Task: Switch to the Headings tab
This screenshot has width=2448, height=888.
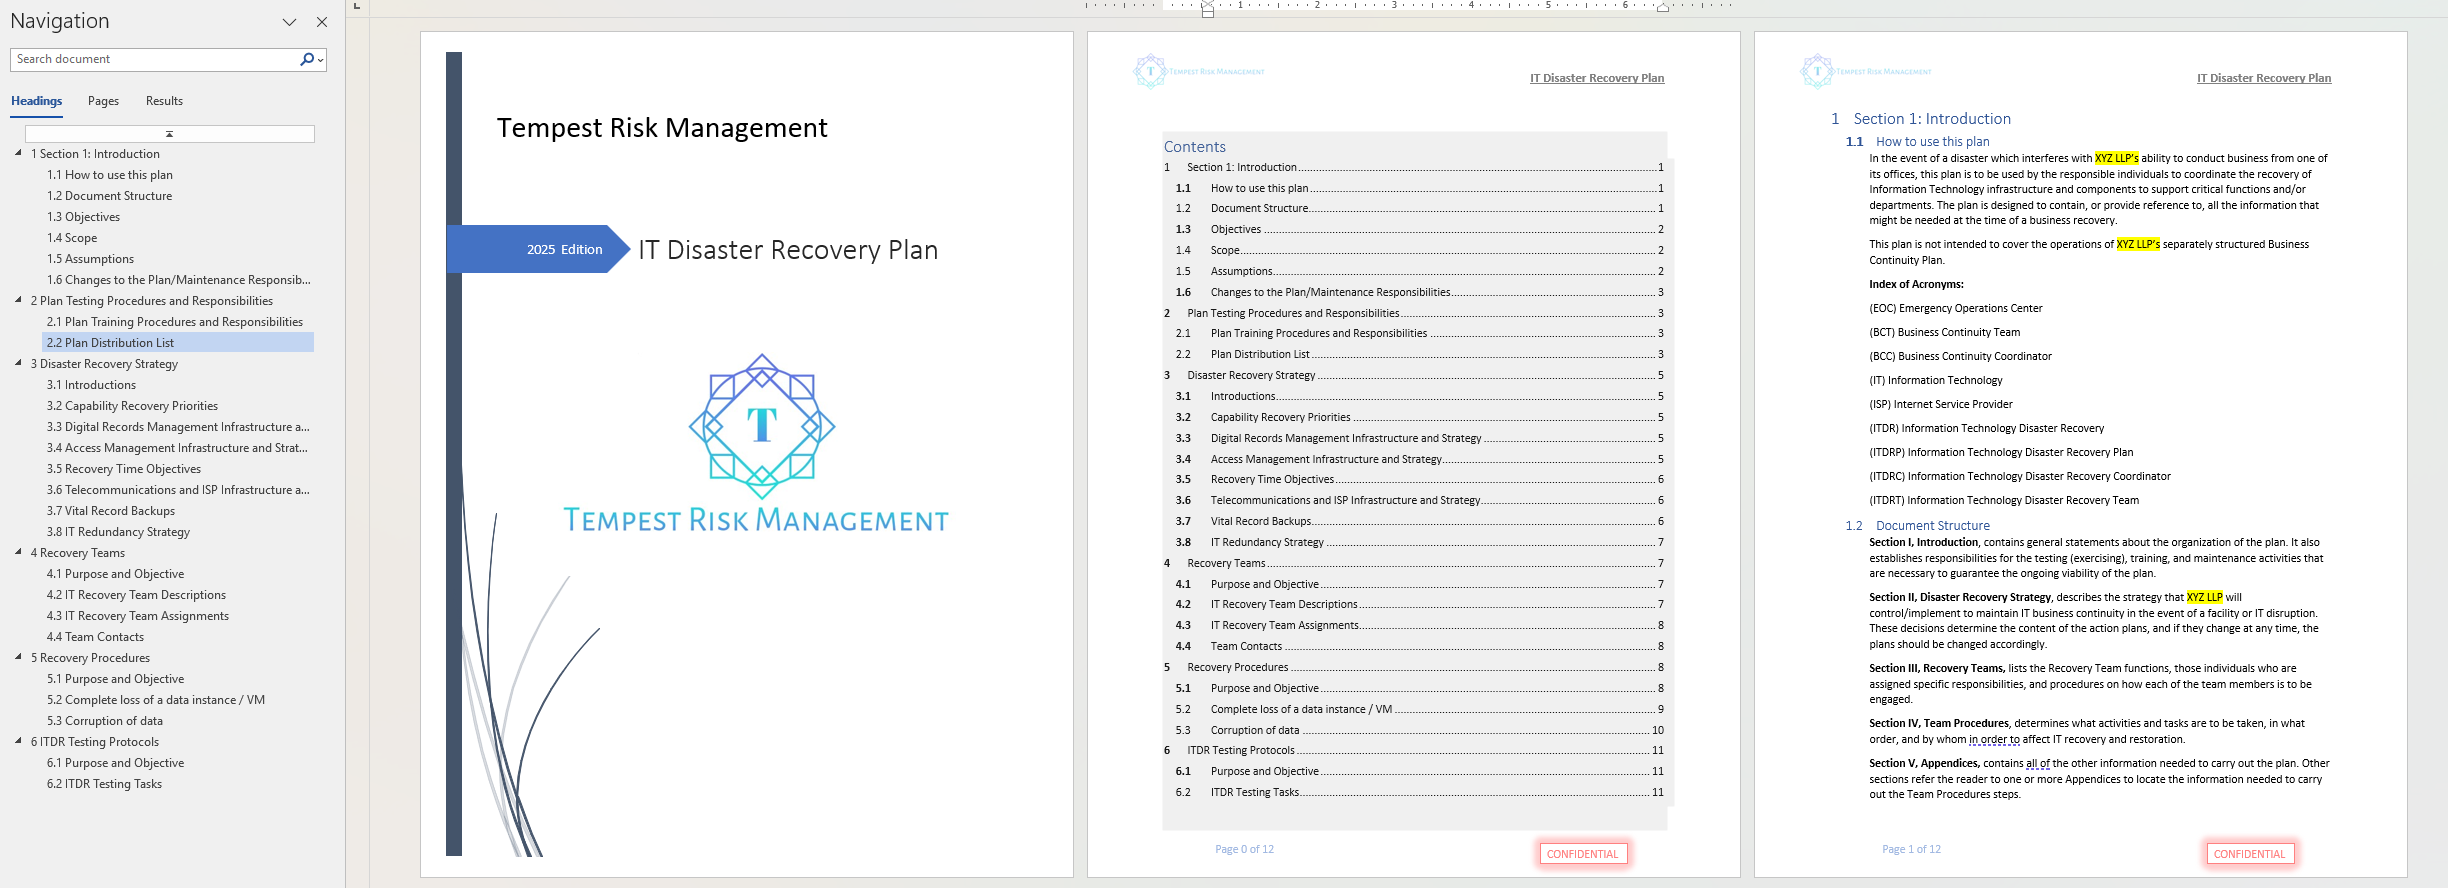Action: (36, 101)
